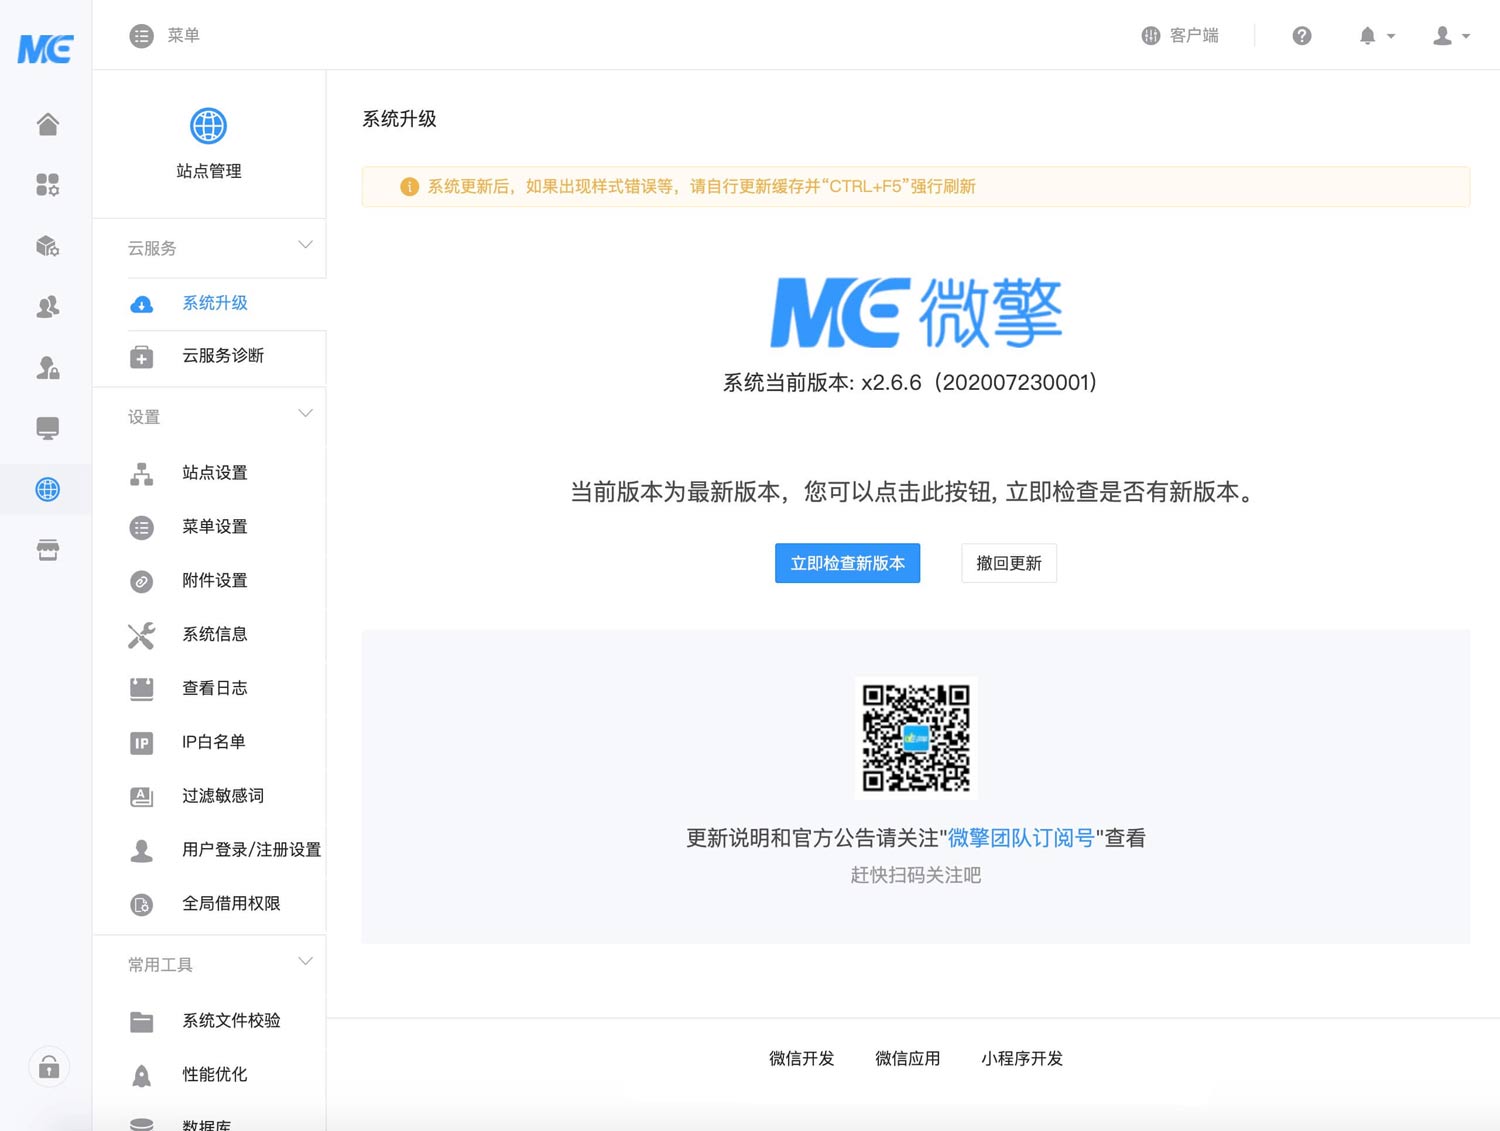Screen dimensions: 1500x1131
Task: Collapse the 云服务 section chevron
Action: [305, 245]
